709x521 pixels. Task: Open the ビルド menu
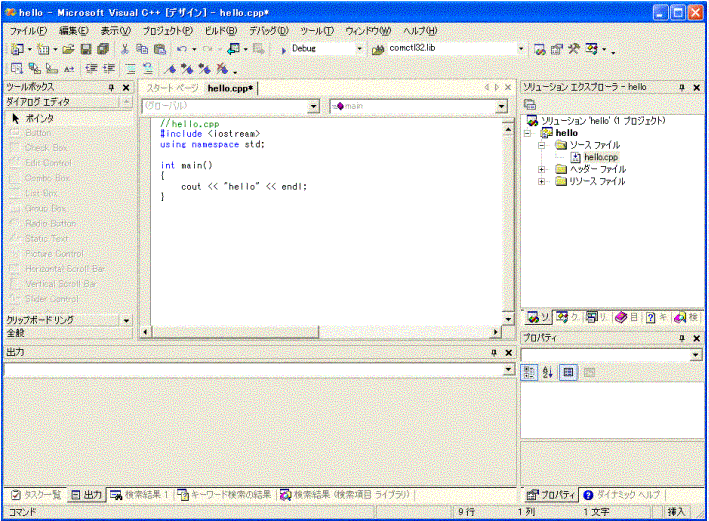point(220,30)
